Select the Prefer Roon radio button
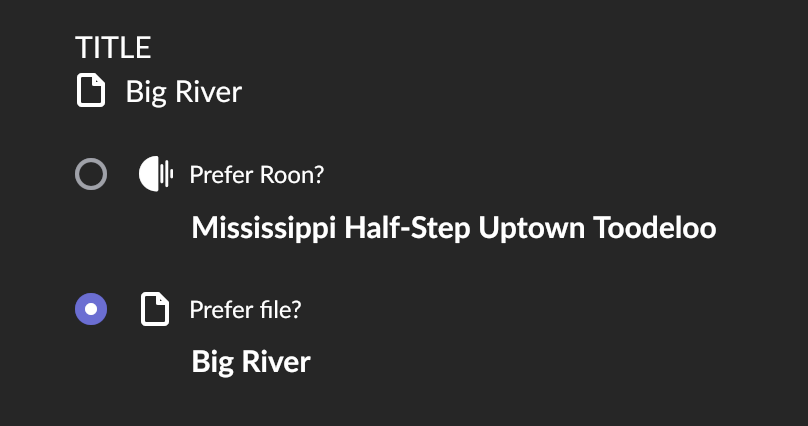 (91, 175)
